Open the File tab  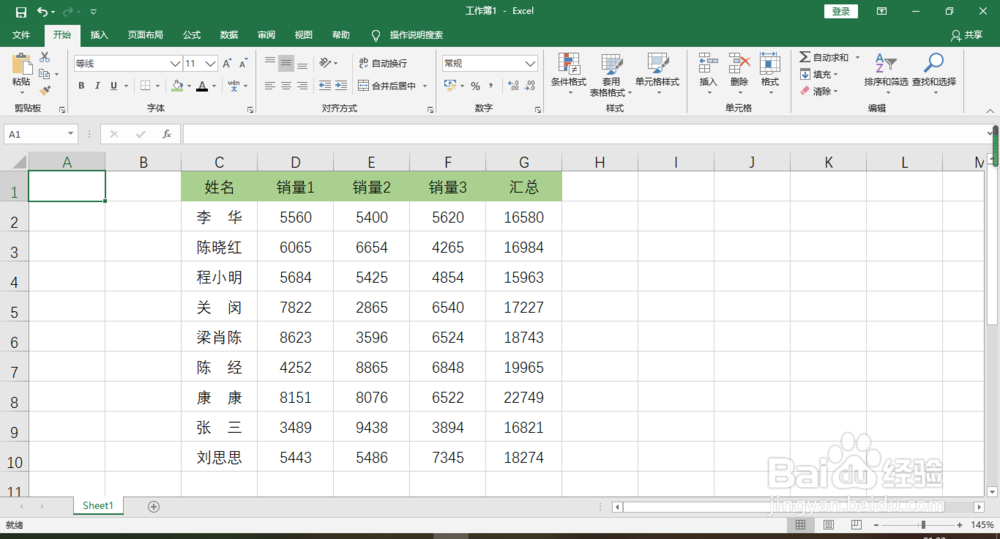coord(21,35)
